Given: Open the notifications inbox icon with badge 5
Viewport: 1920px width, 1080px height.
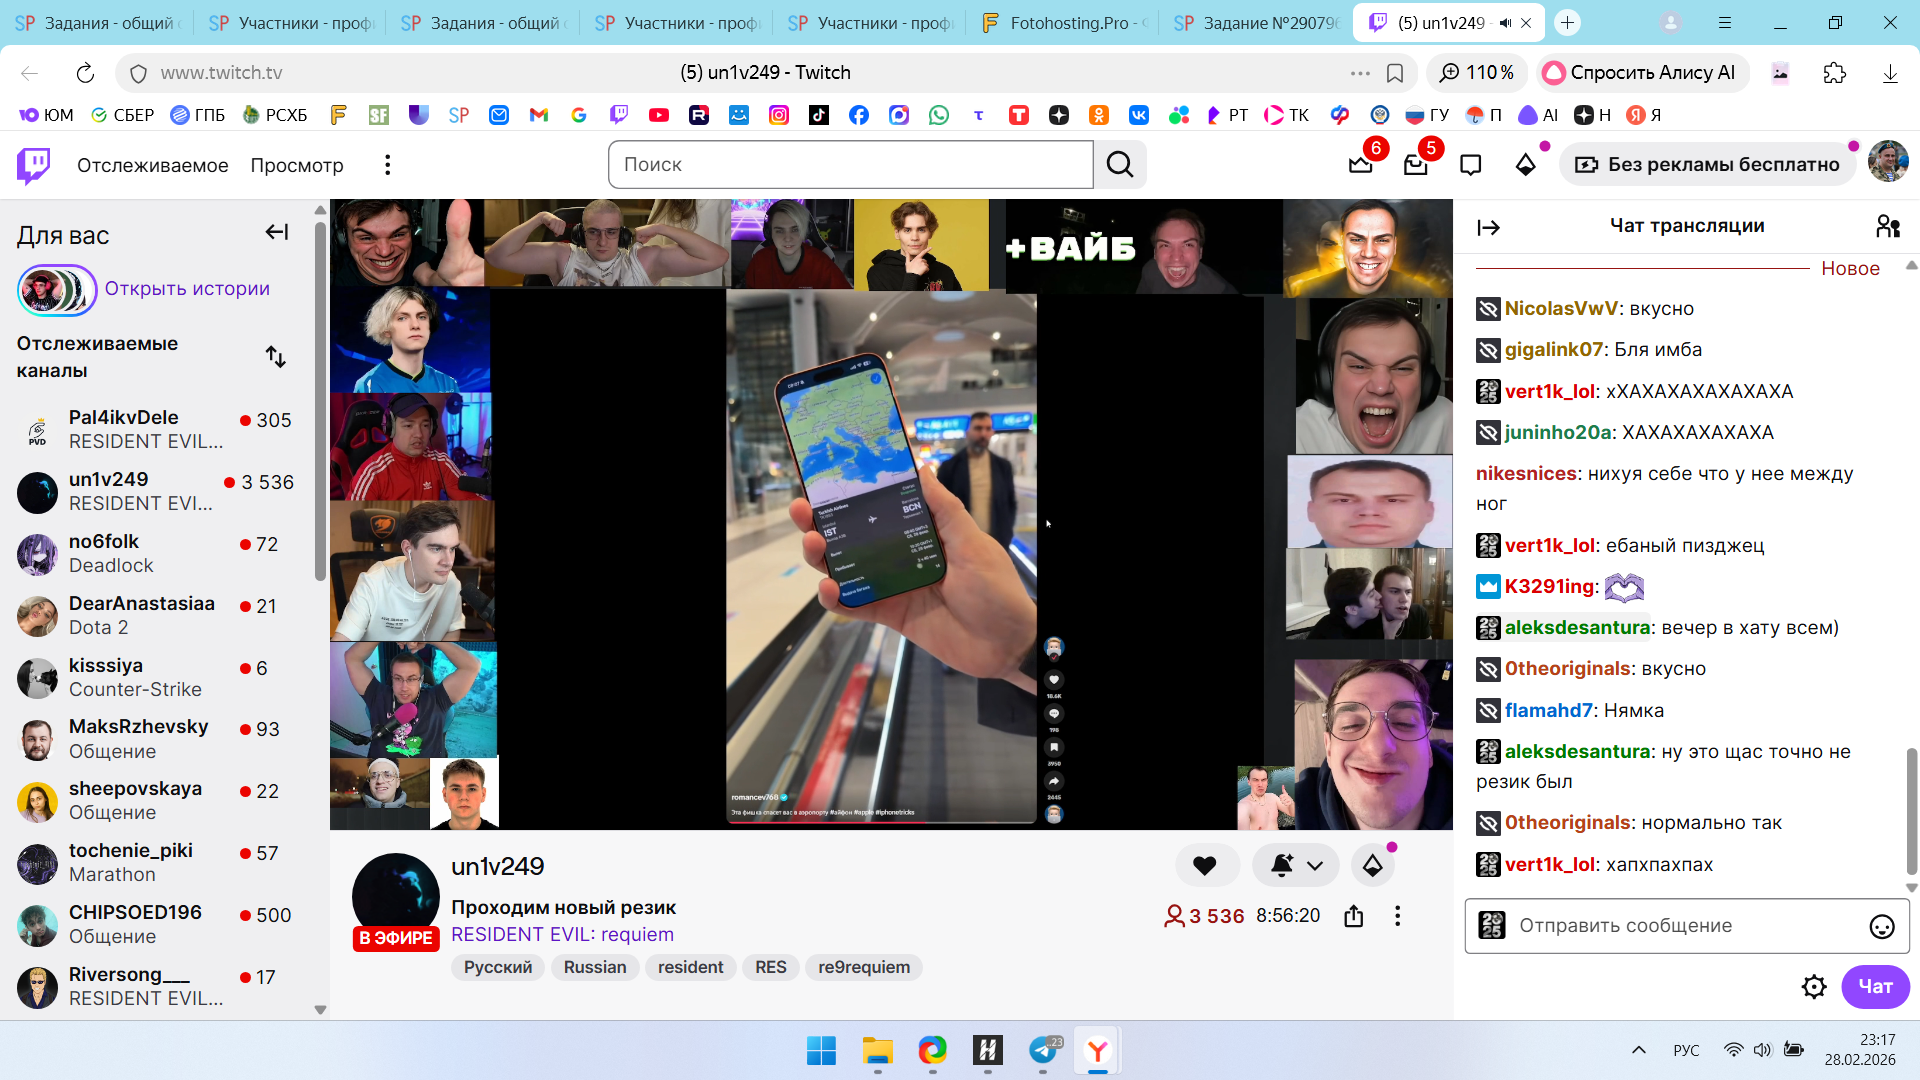Looking at the screenshot, I should coord(1415,165).
